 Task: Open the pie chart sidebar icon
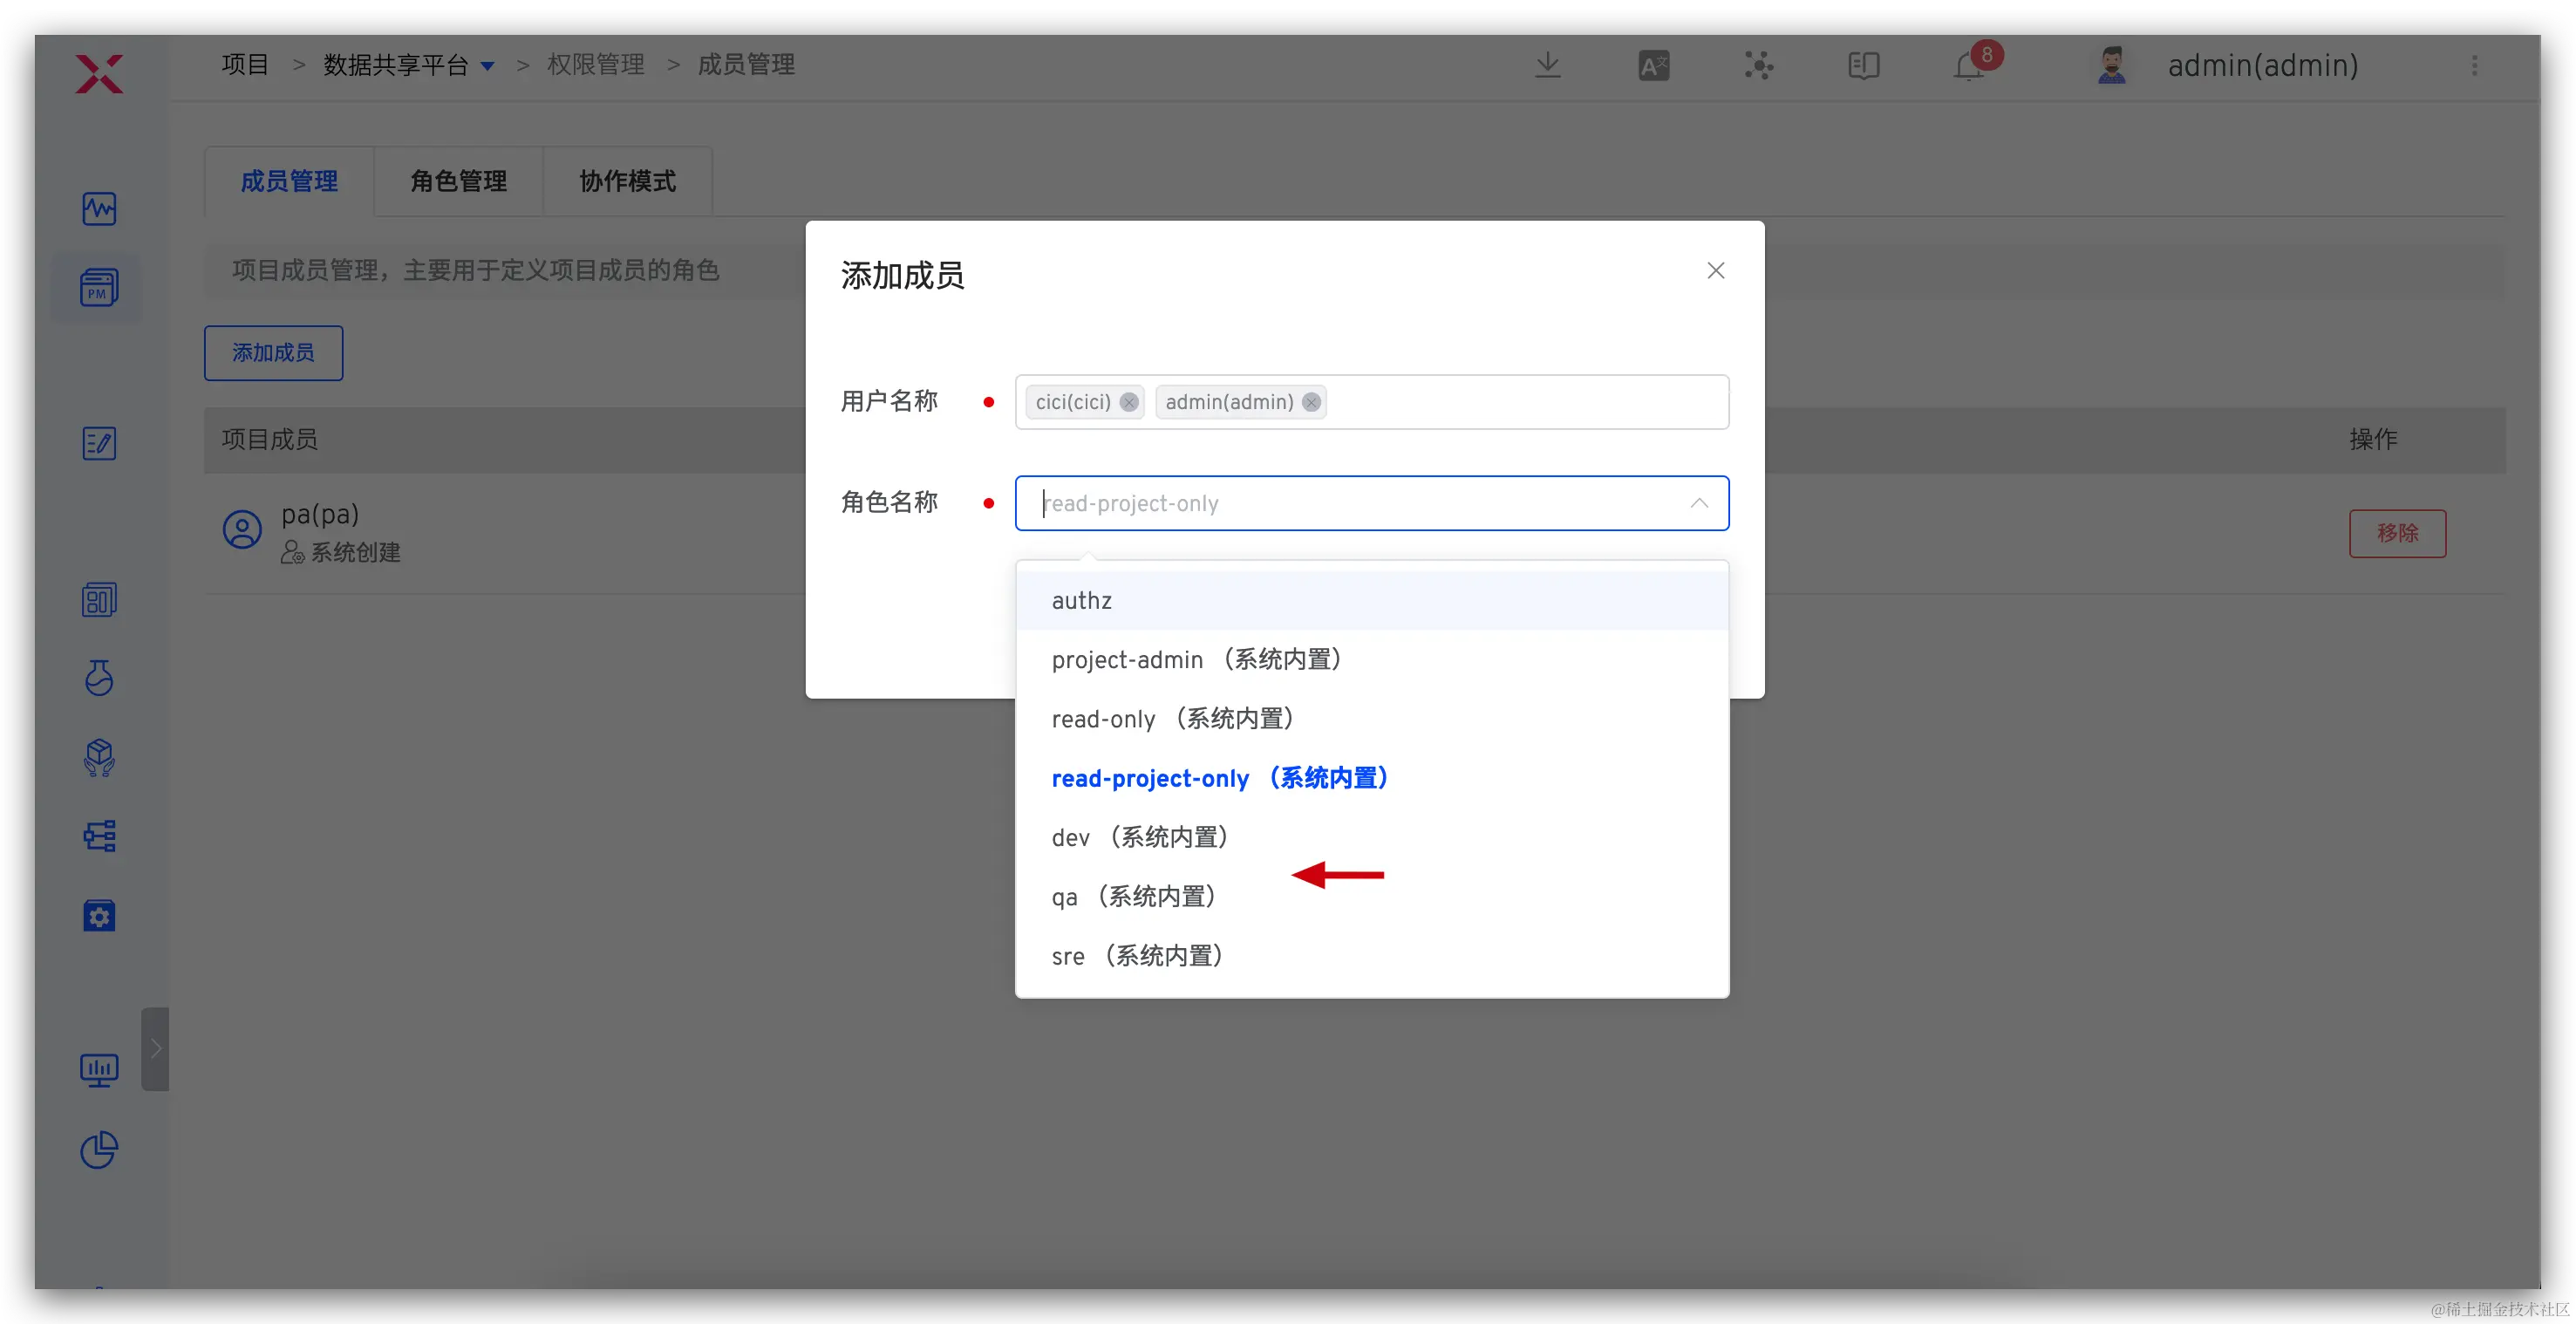pyautogui.click(x=98, y=1150)
